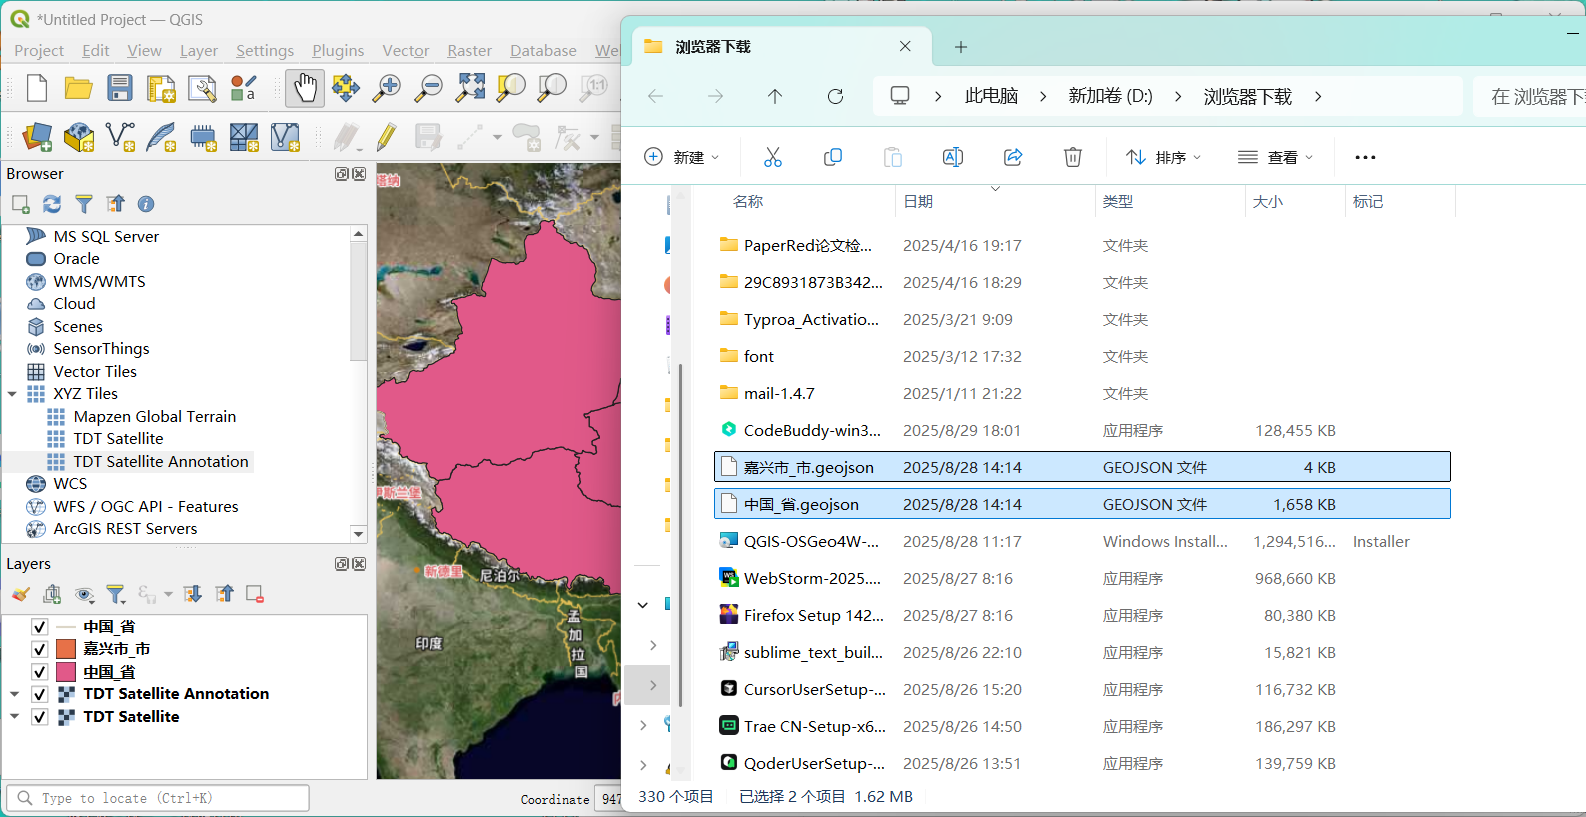
Task: Click Filter Browser funnel icon
Action: (x=84, y=204)
